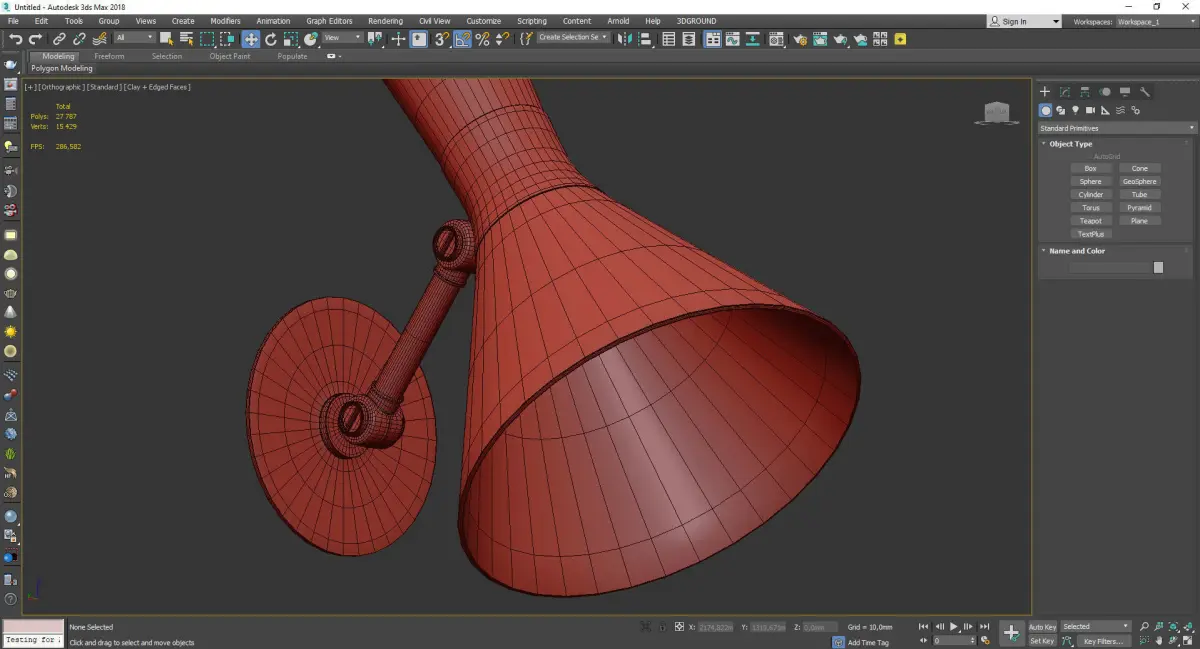The height and width of the screenshot is (649, 1200).
Task: Activate the Select and Rotate tool
Action: pyautogui.click(x=271, y=39)
